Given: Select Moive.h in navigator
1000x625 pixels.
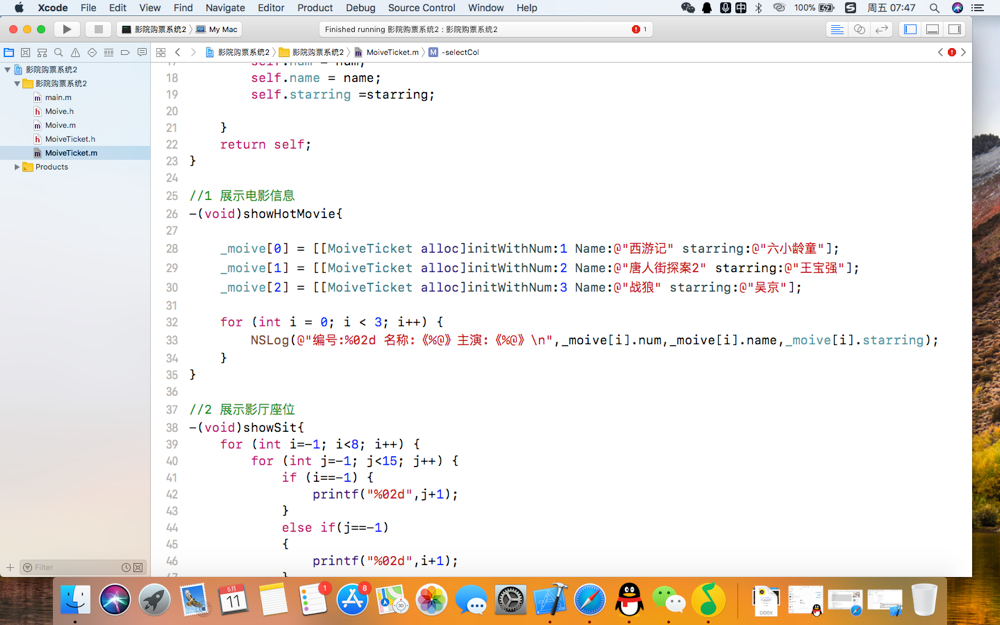Looking at the screenshot, I should click(59, 112).
